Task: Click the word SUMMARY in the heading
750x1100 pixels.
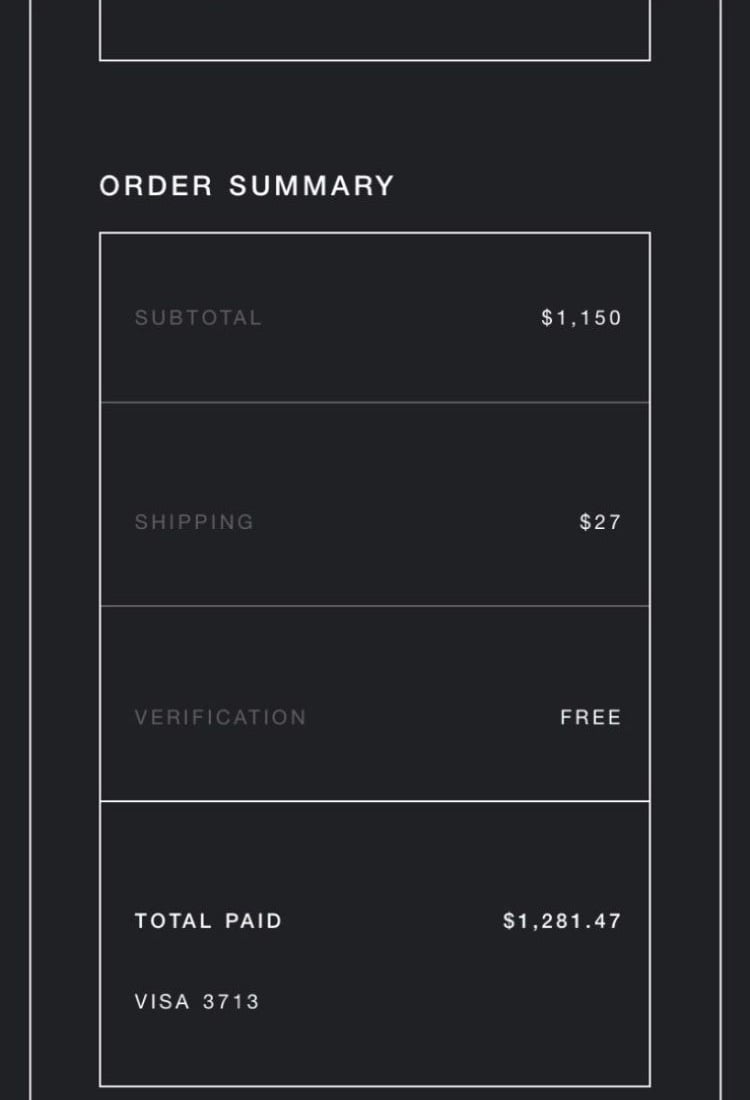Action: click(312, 186)
